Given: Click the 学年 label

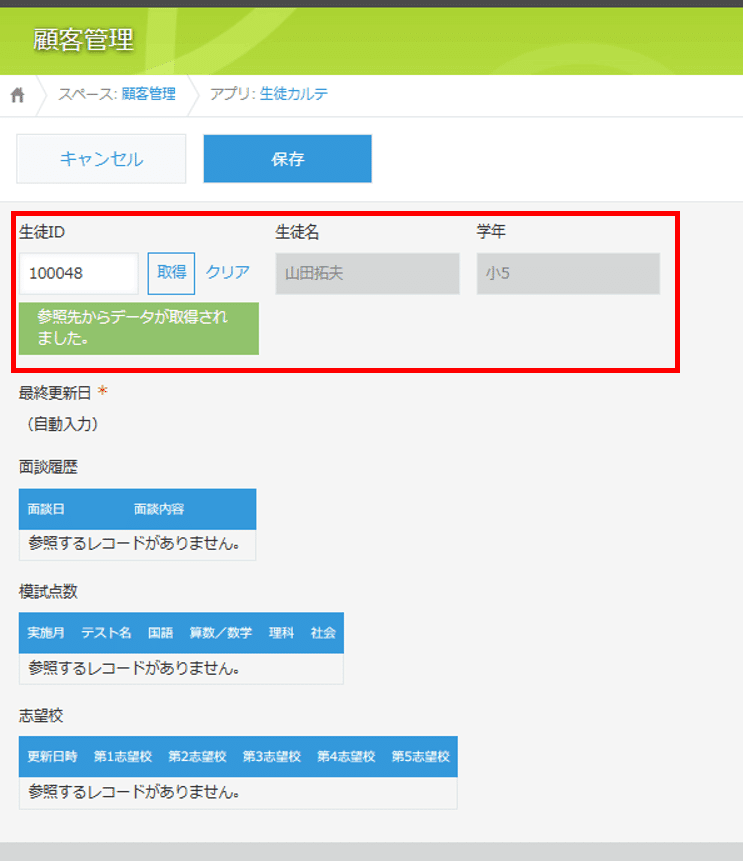Looking at the screenshot, I should click(491, 231).
